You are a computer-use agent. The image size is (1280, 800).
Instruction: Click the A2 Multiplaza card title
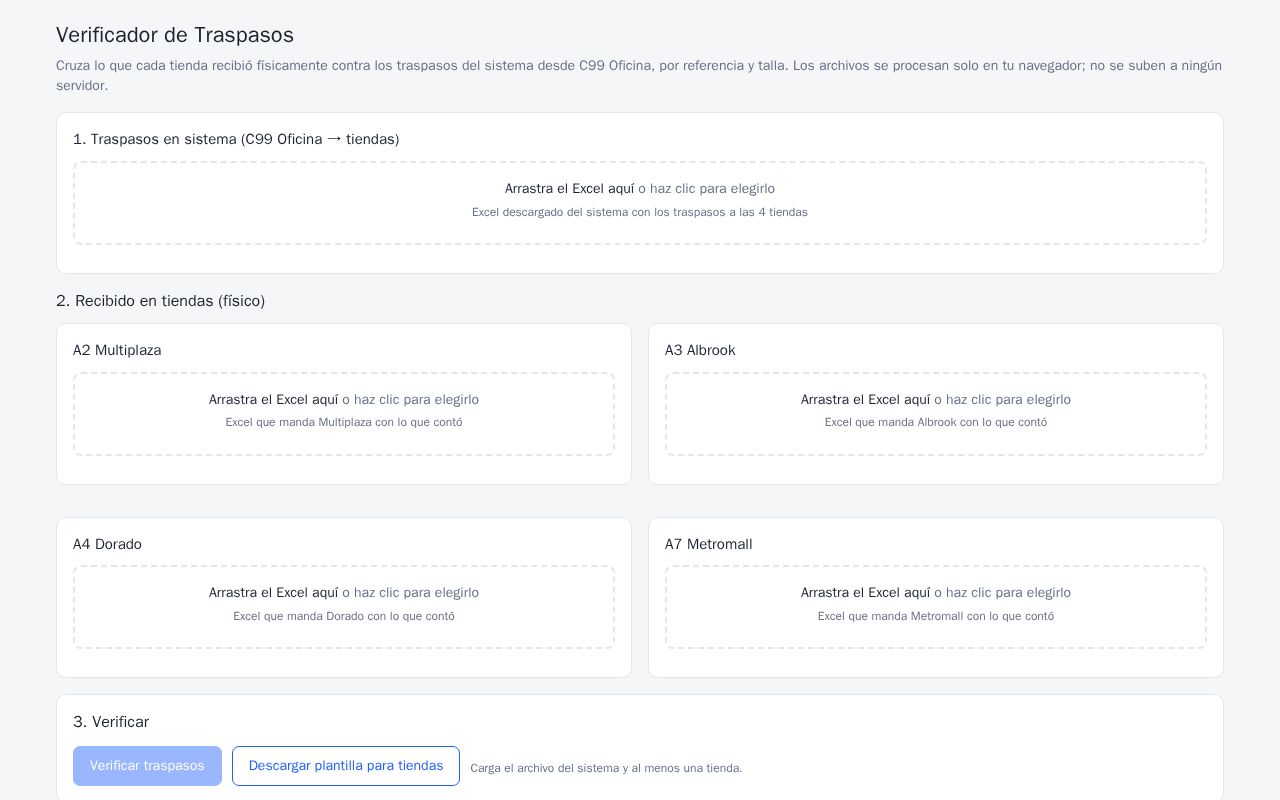tap(117, 350)
